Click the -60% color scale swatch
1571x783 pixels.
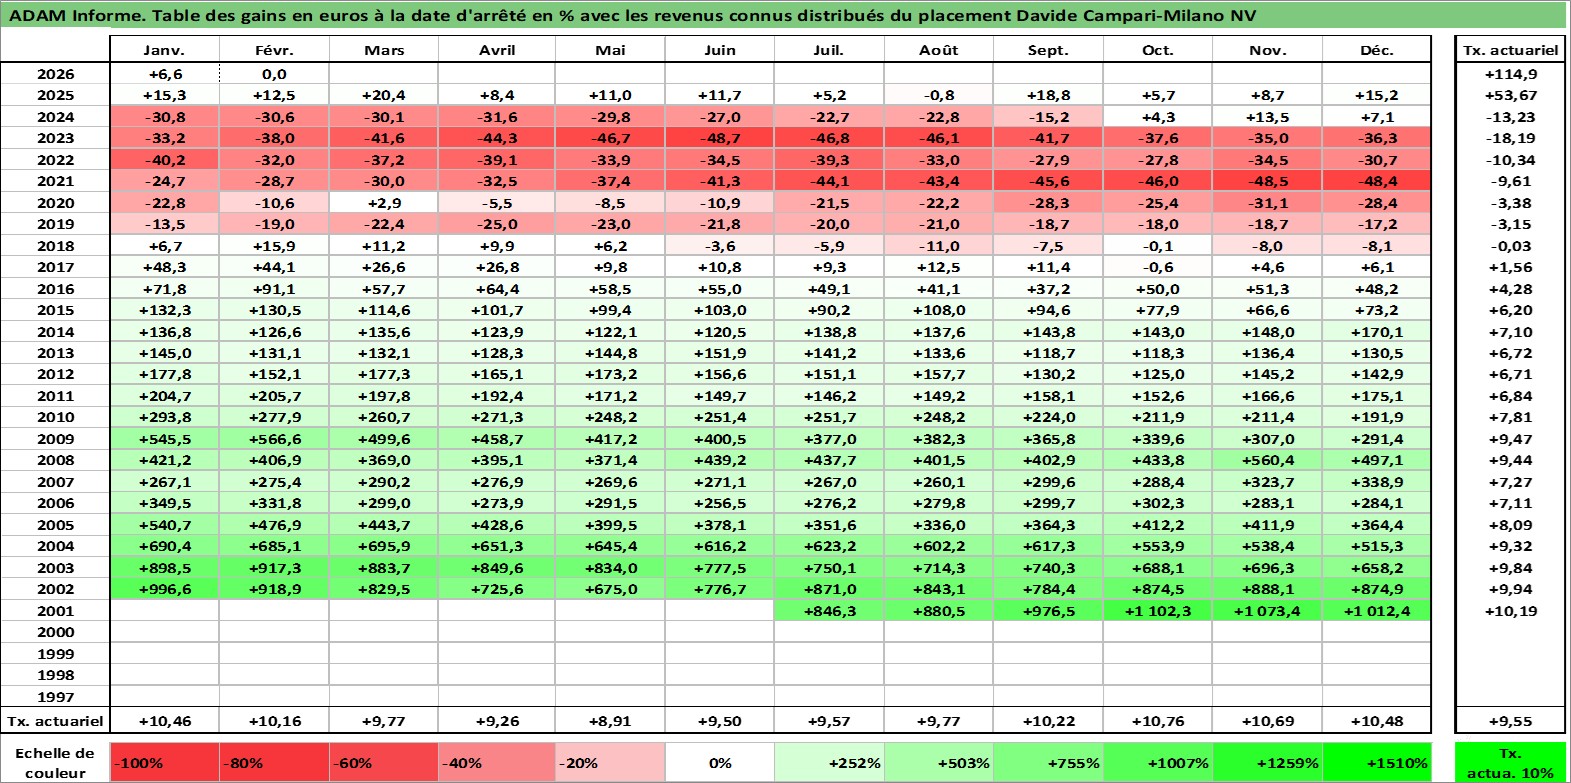pyautogui.click(x=384, y=762)
